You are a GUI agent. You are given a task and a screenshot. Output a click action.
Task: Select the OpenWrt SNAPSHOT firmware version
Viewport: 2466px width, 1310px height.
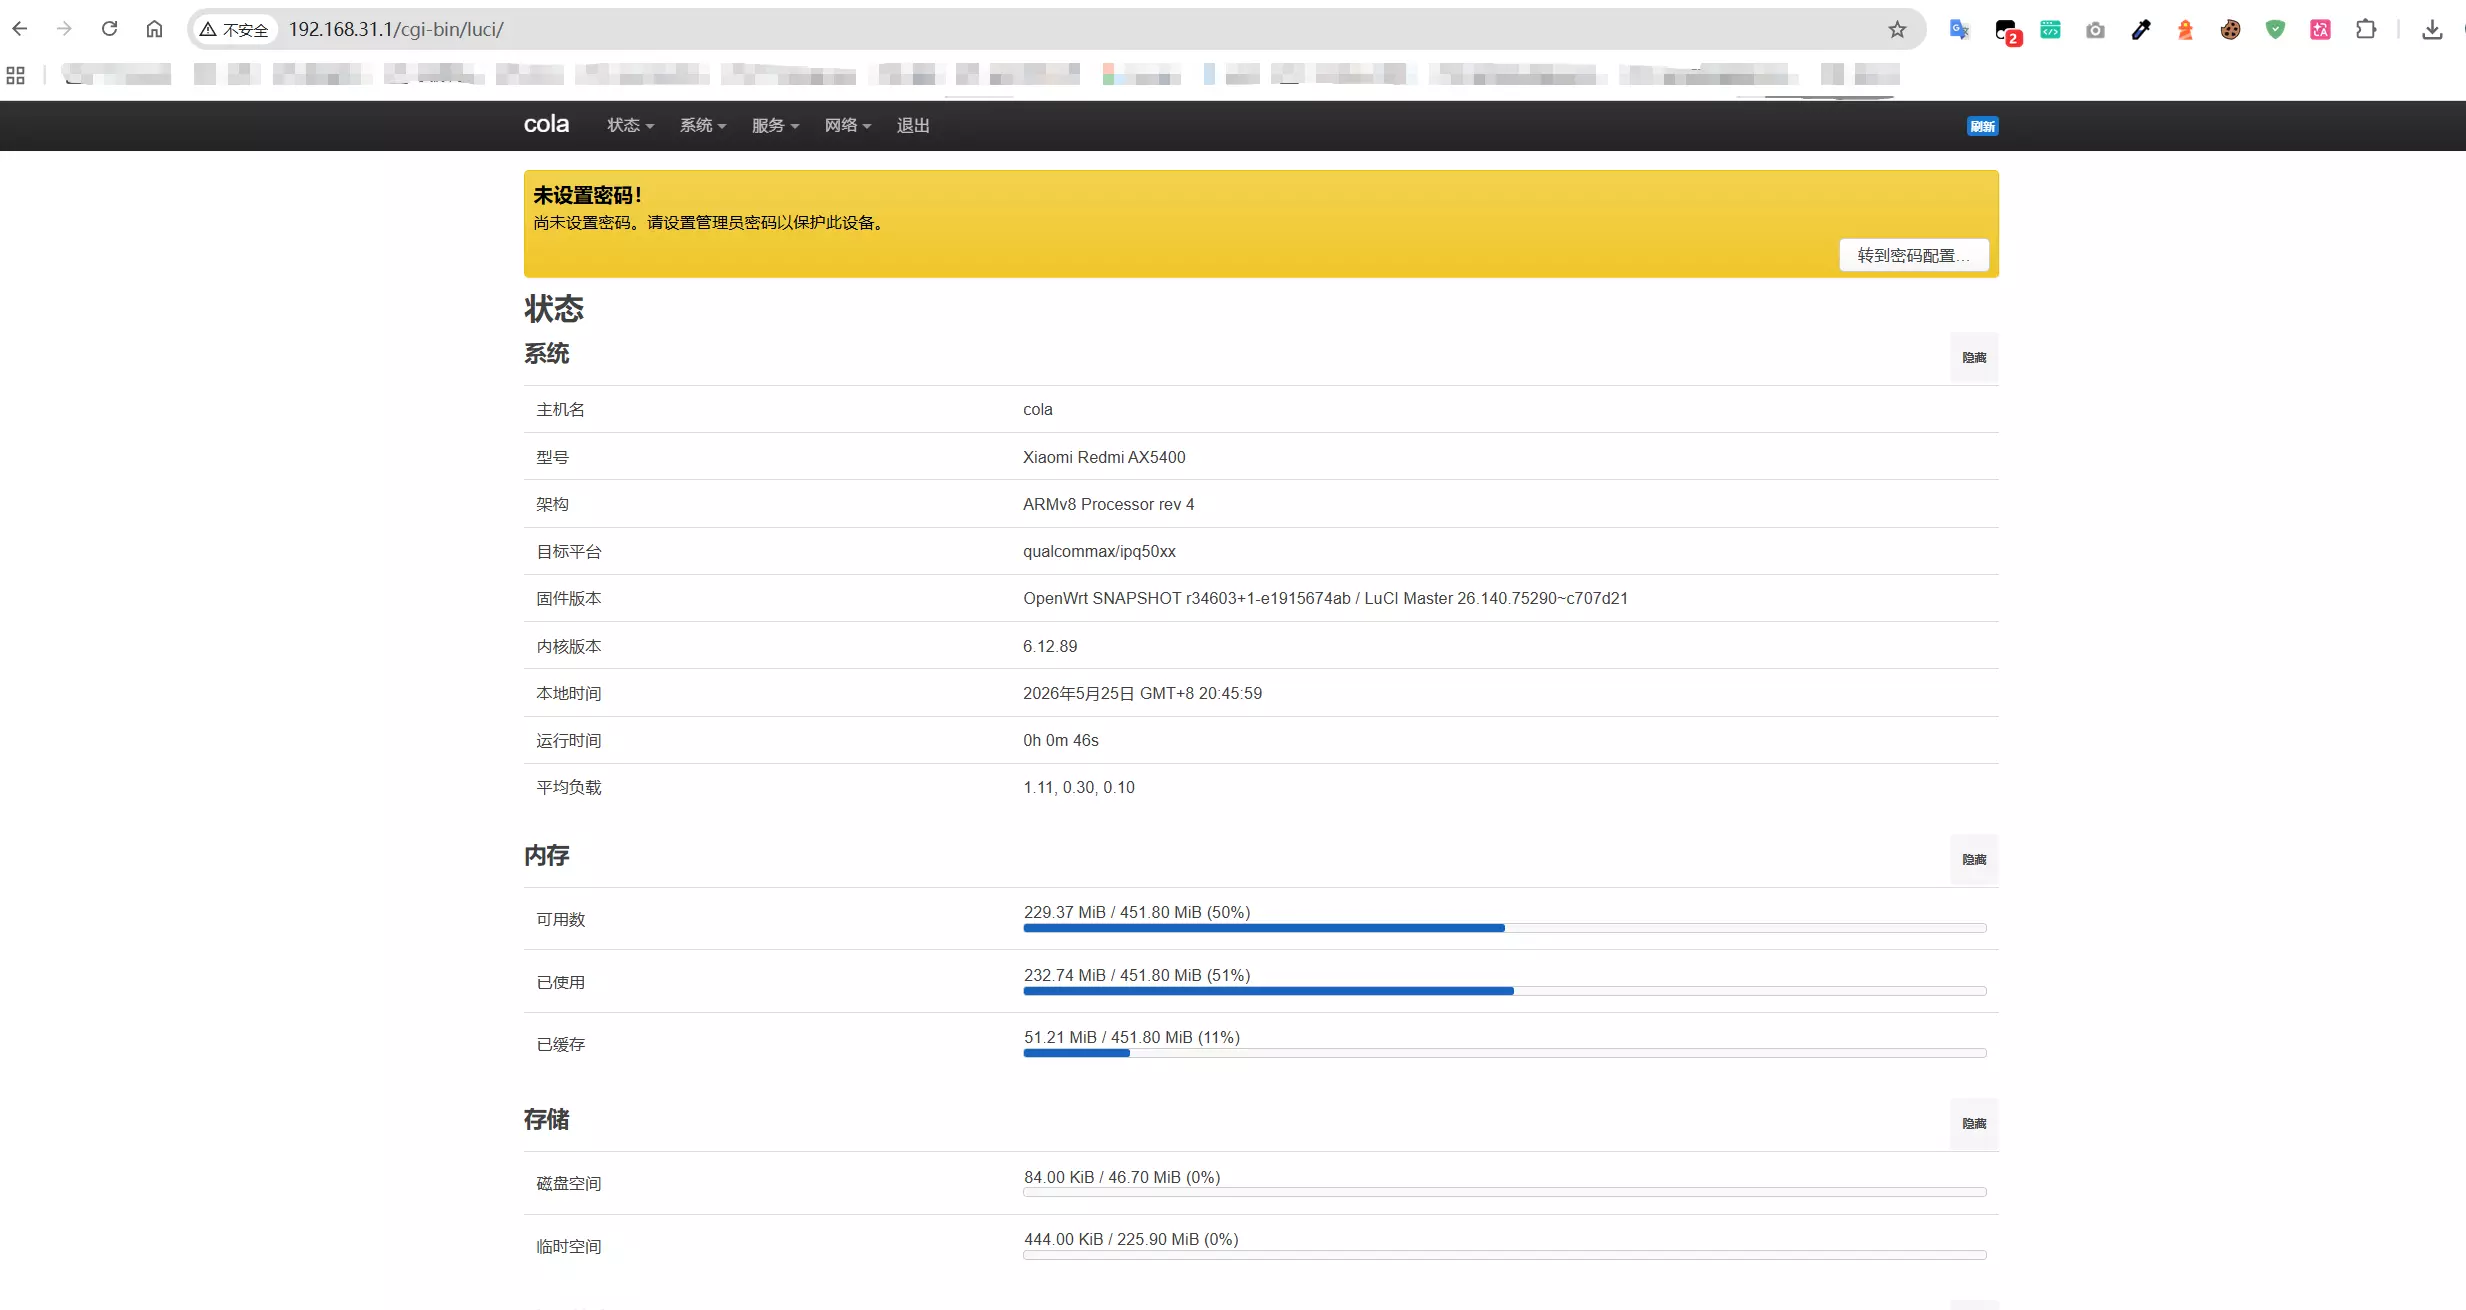point(1325,598)
